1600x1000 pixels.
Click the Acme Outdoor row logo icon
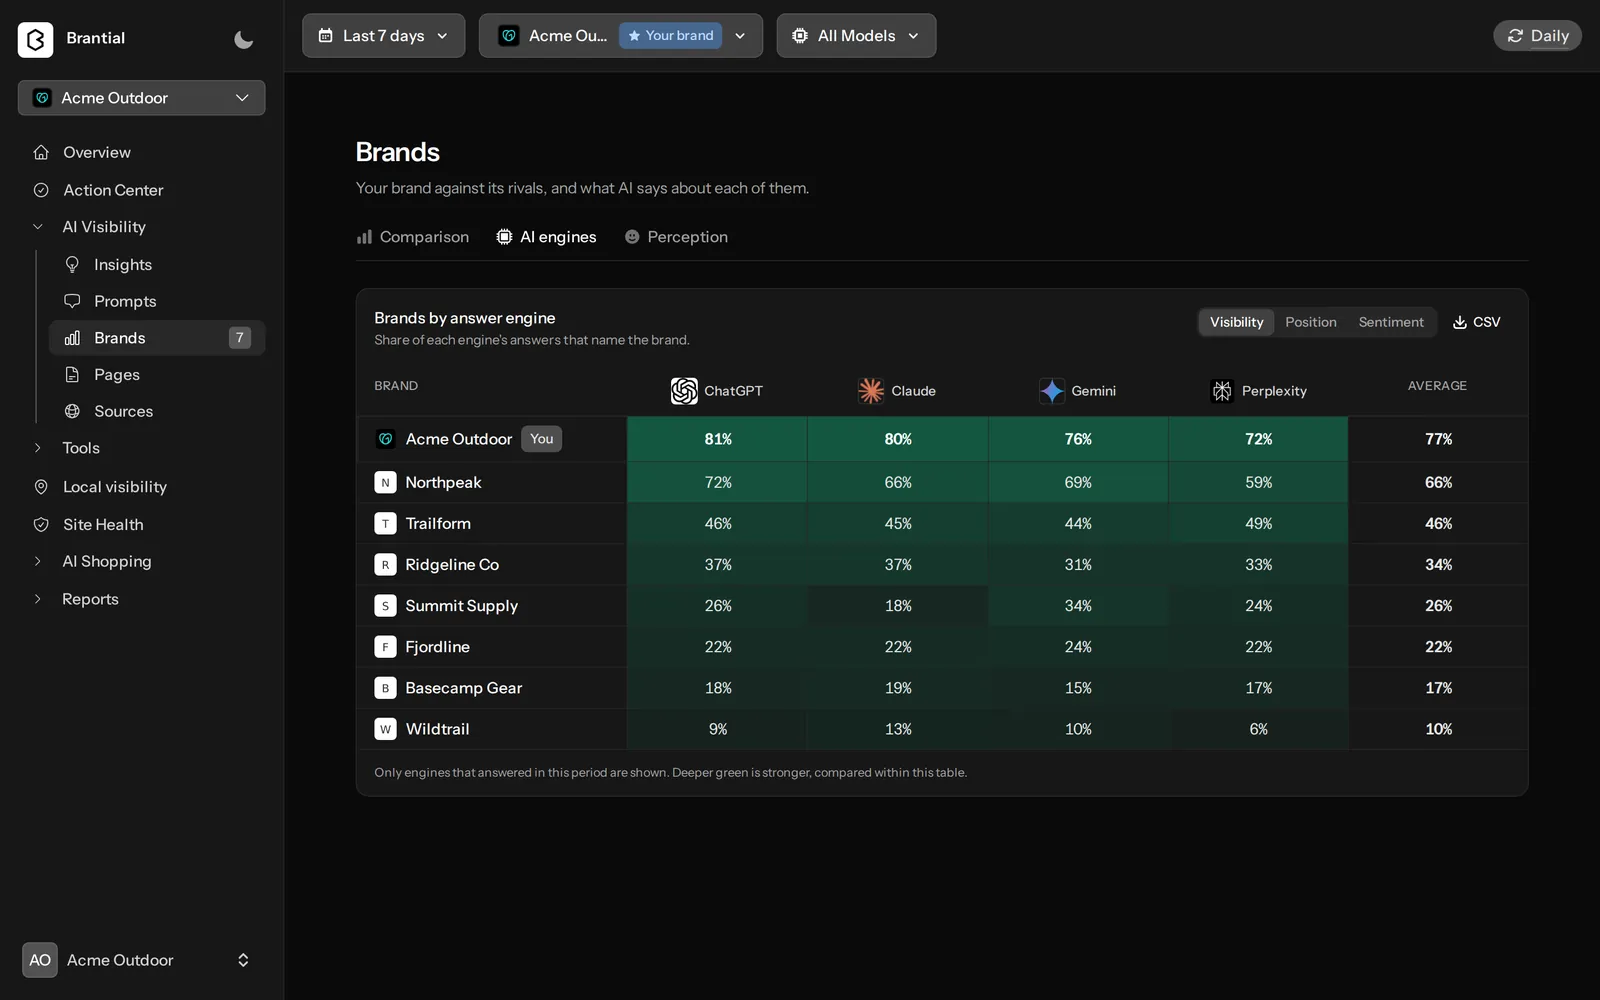click(x=385, y=439)
